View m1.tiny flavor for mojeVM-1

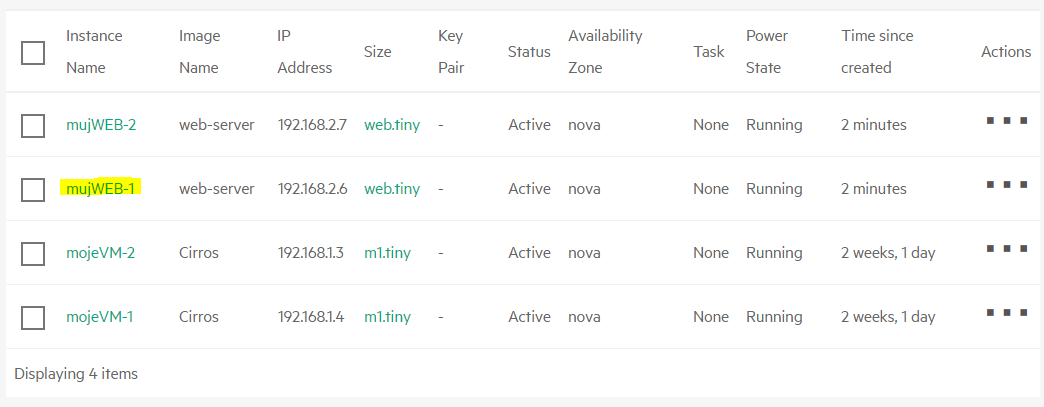pos(388,316)
